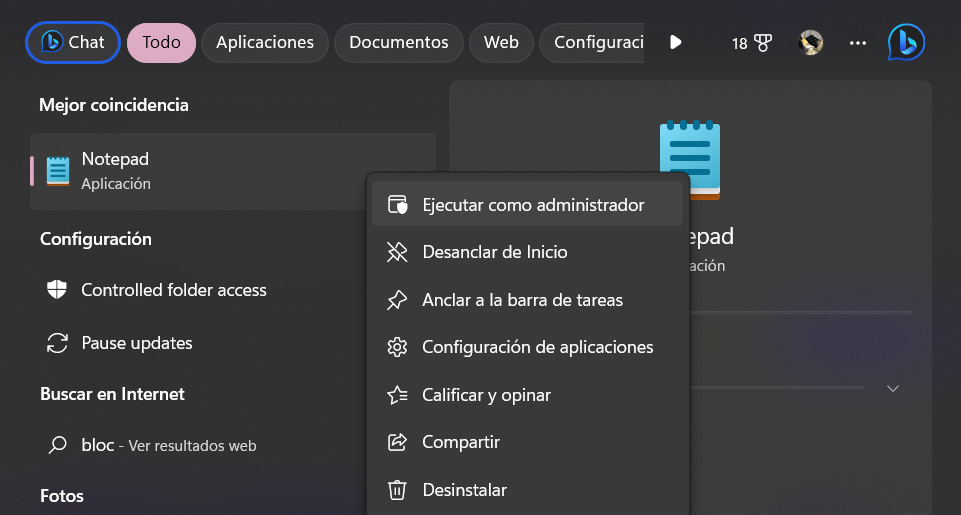
Task: Switch to the Aplicaciones filter tab
Action: coord(265,43)
